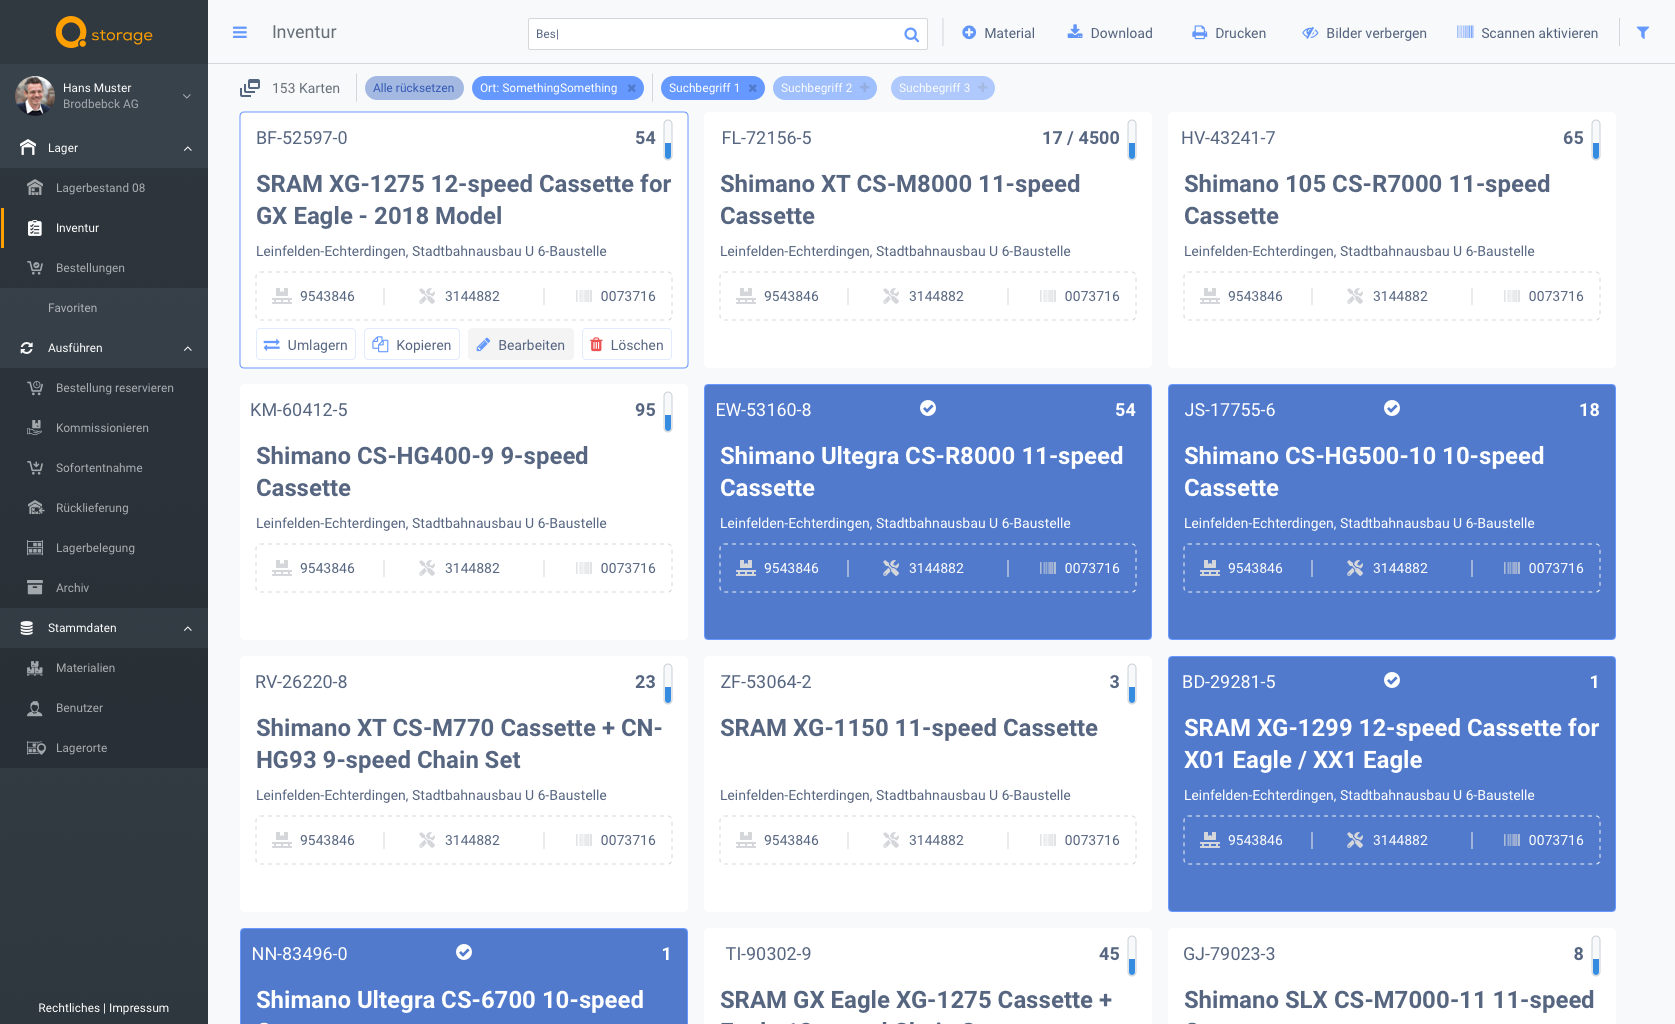Click Kopieren on card BF-52597-0
This screenshot has height=1024, width=1675.
(412, 345)
